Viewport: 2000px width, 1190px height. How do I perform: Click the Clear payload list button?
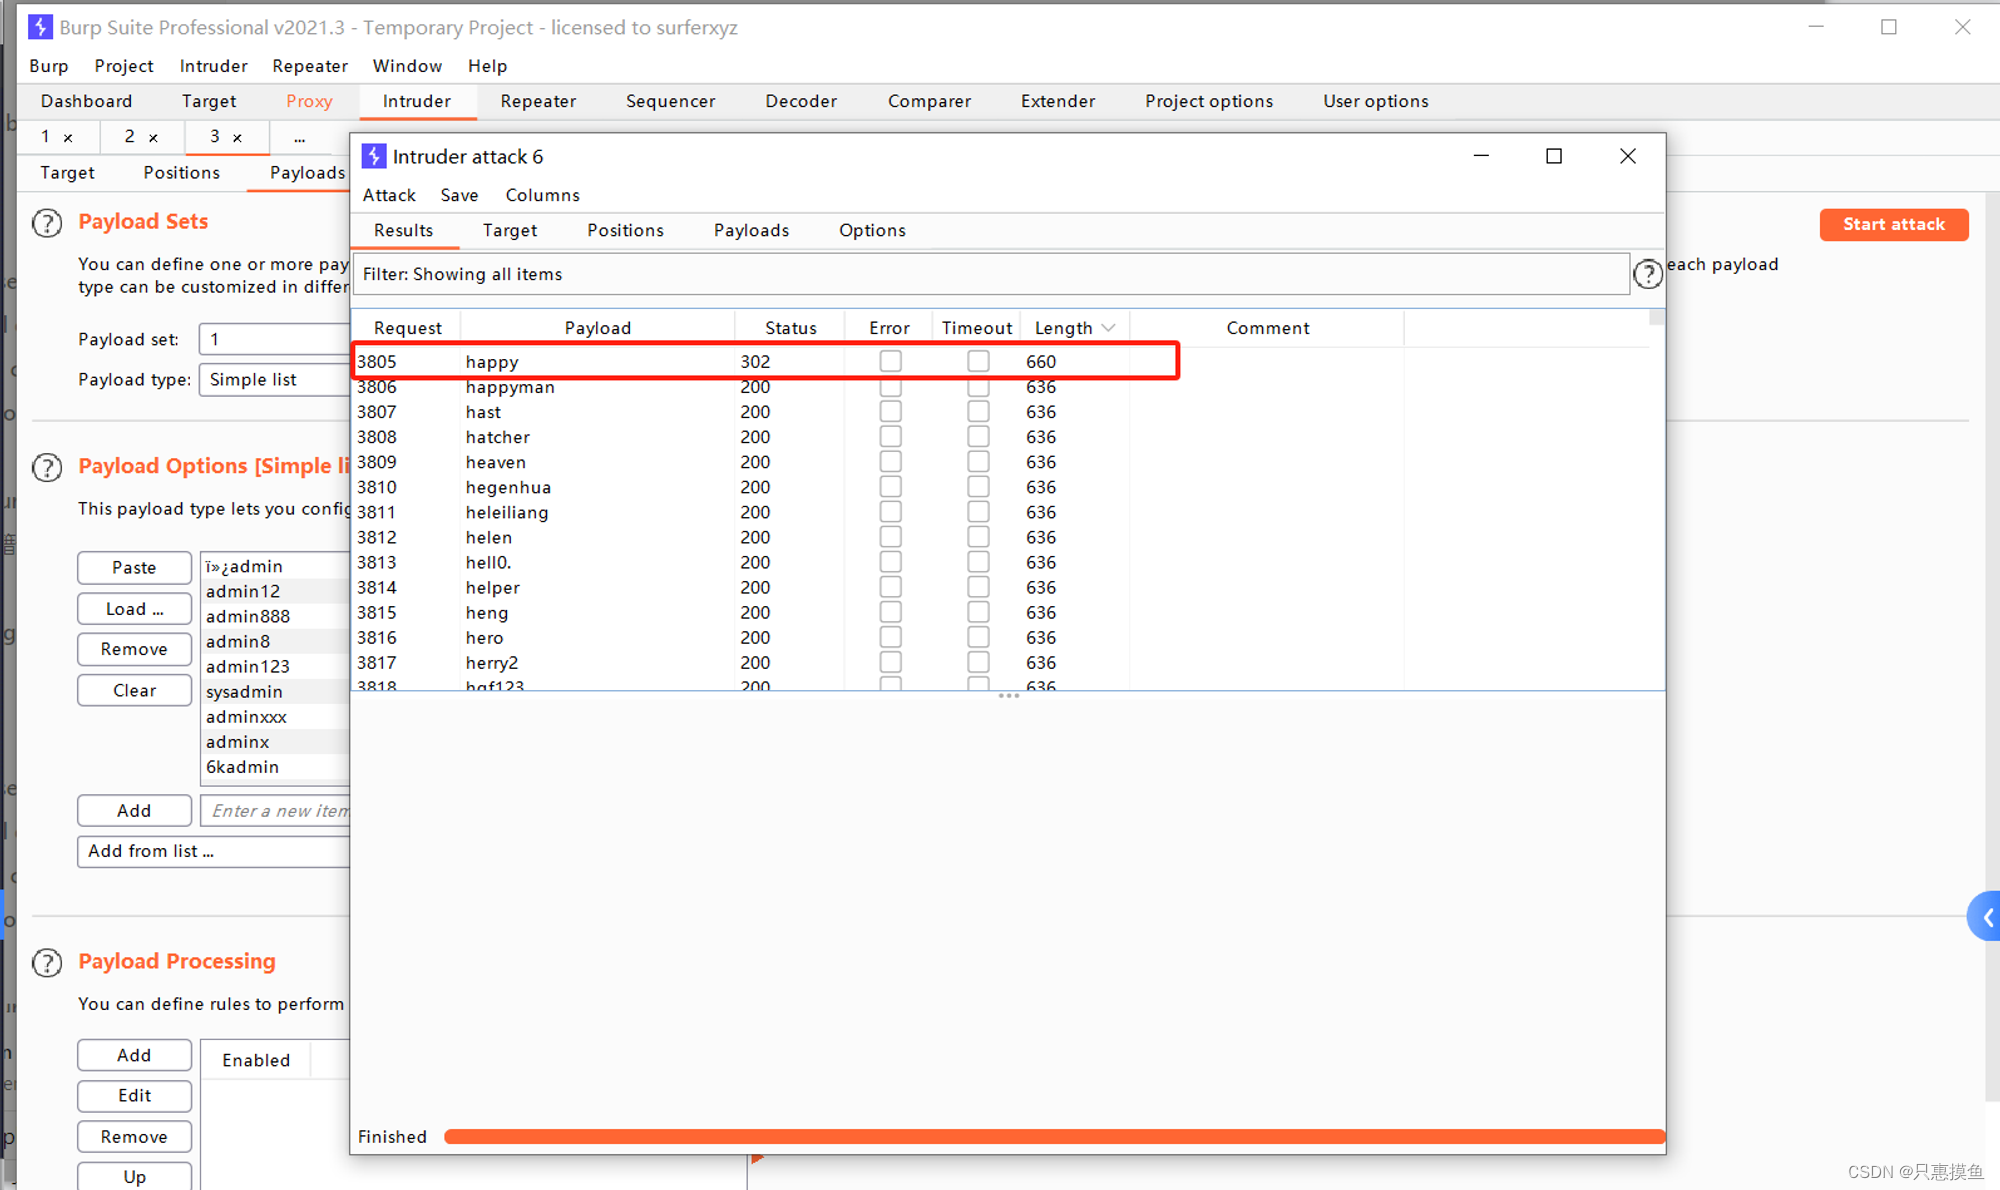tap(134, 690)
